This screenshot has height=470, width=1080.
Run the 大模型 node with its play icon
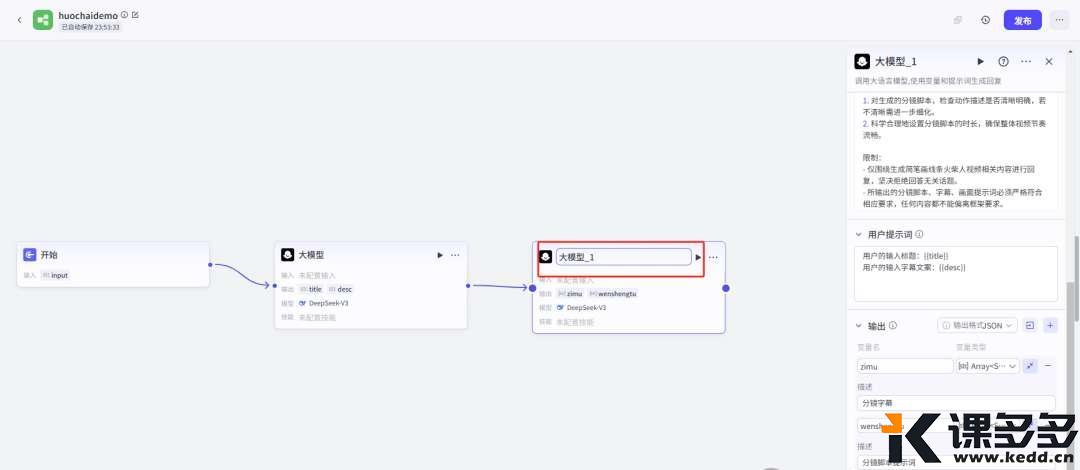pos(440,255)
